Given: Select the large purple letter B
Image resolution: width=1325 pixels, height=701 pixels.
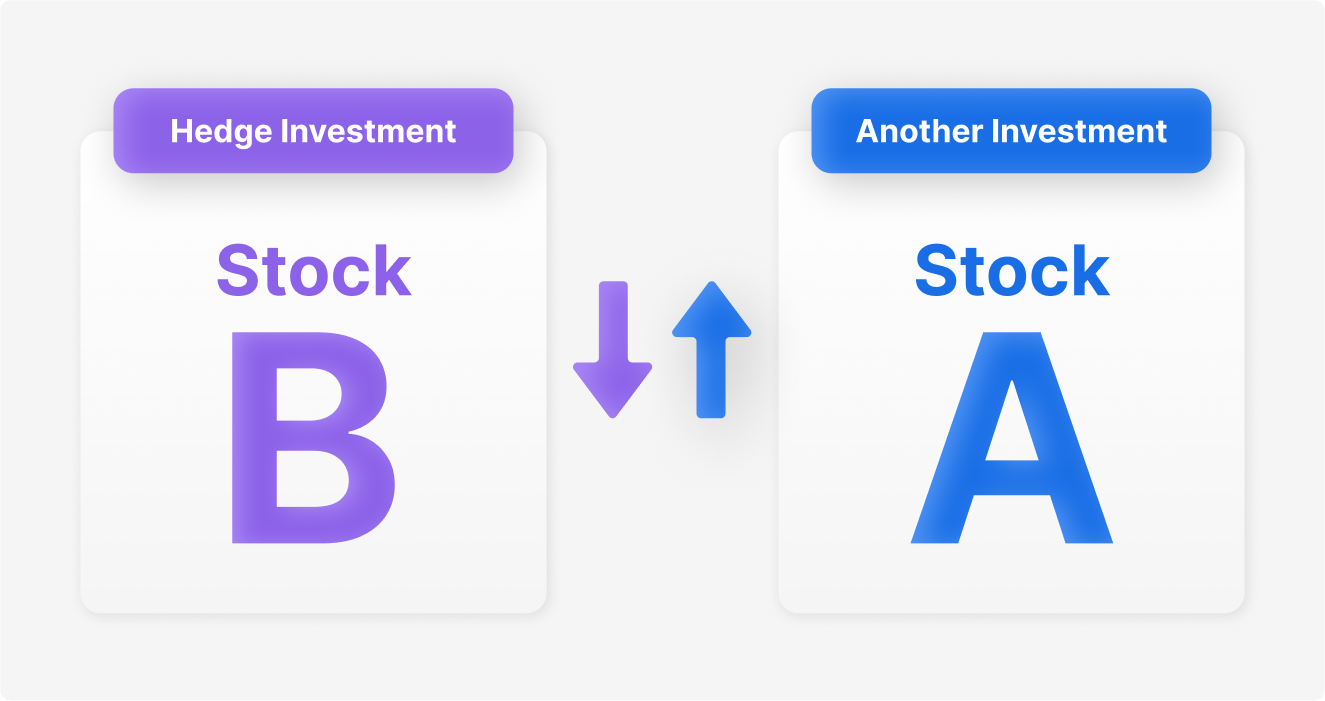Looking at the screenshot, I should 313,437.
